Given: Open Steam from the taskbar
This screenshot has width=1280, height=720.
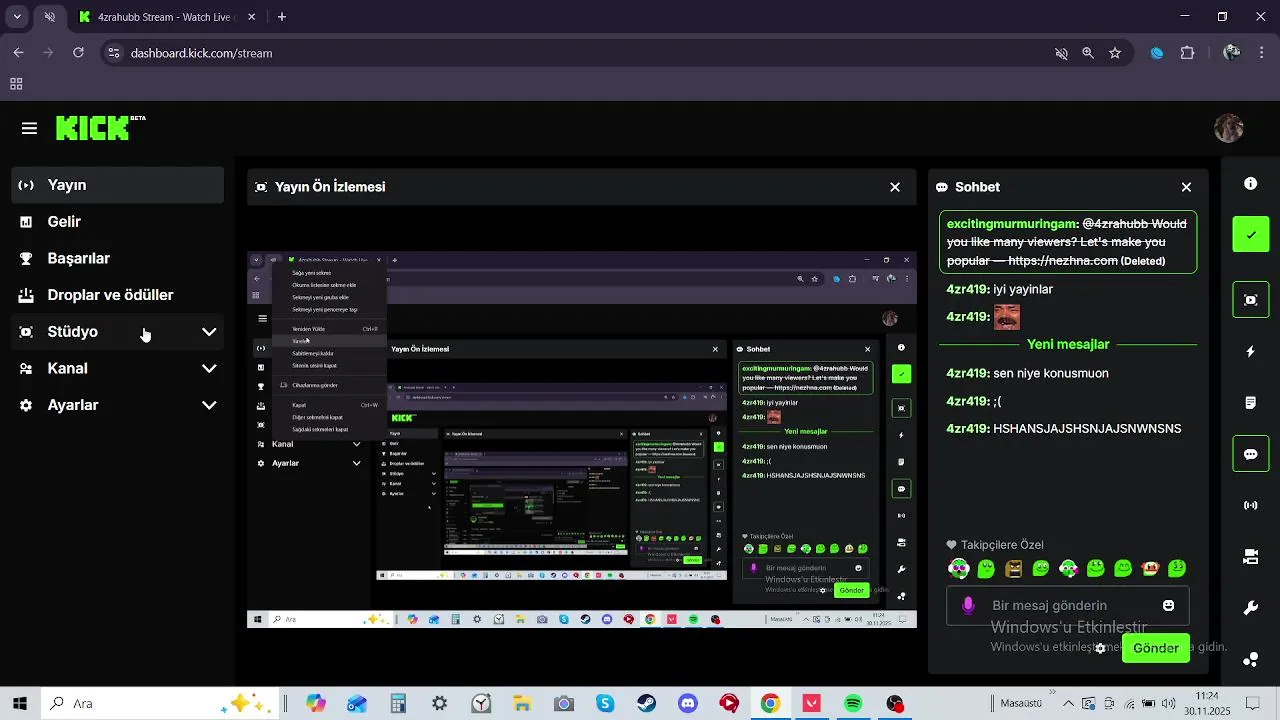Looking at the screenshot, I should (x=647, y=703).
